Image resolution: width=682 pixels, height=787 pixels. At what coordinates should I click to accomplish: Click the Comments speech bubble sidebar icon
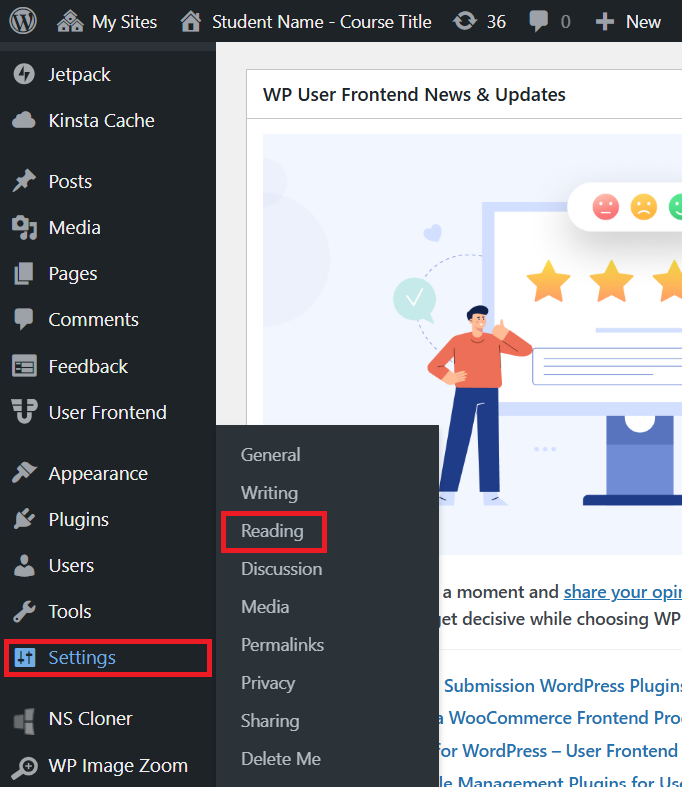[24, 319]
